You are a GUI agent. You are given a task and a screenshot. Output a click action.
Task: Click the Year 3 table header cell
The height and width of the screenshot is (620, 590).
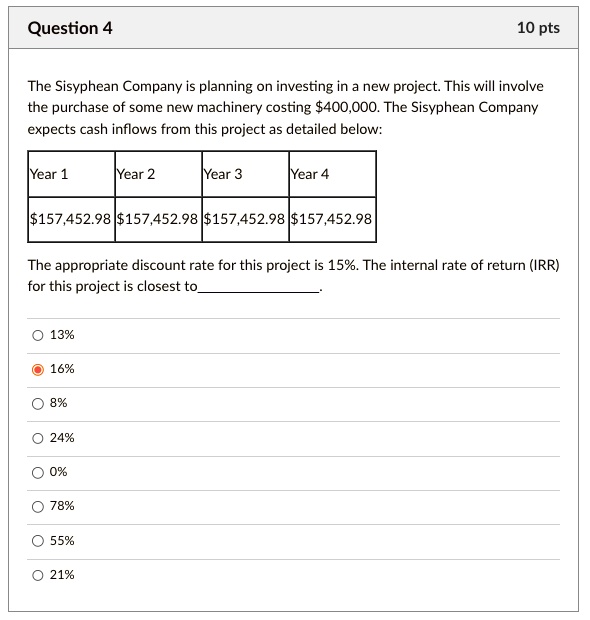pyautogui.click(x=246, y=174)
